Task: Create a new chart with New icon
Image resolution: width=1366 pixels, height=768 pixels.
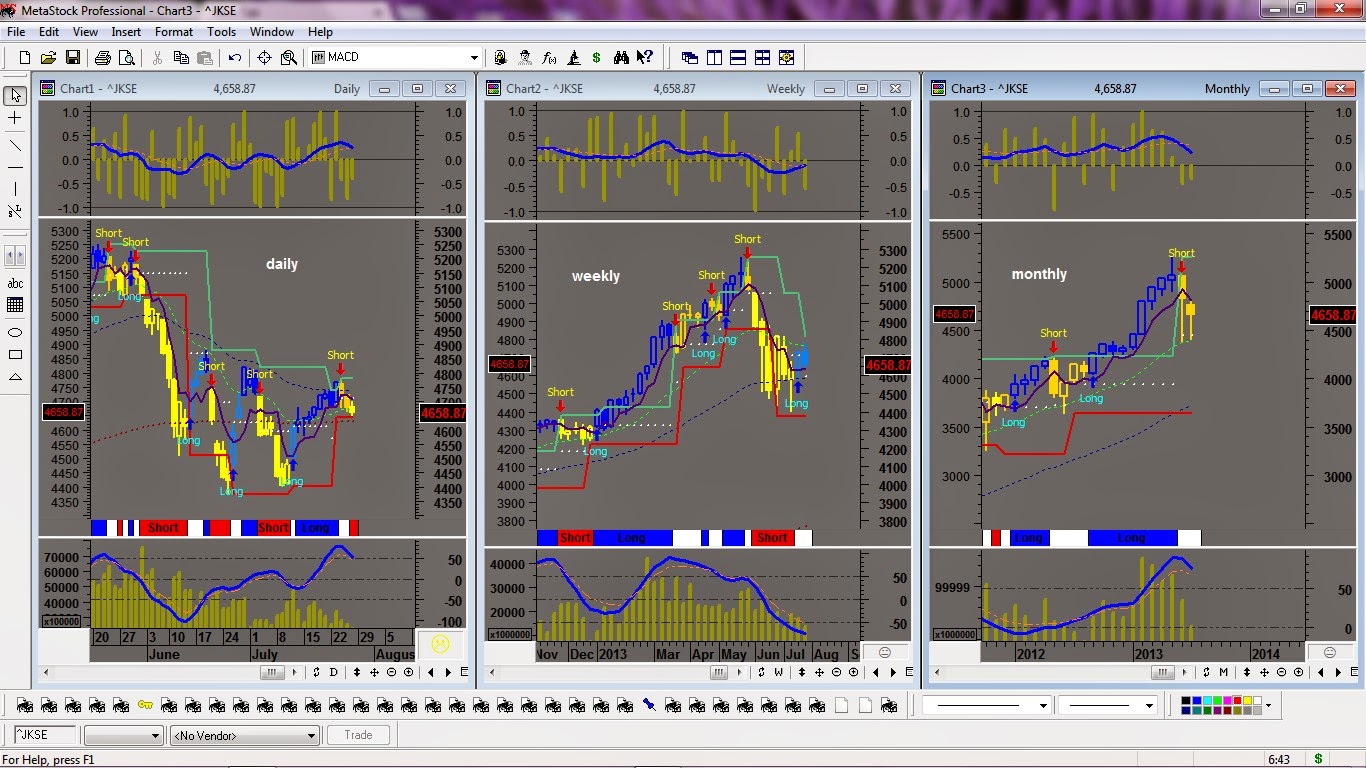Action: 25,57
